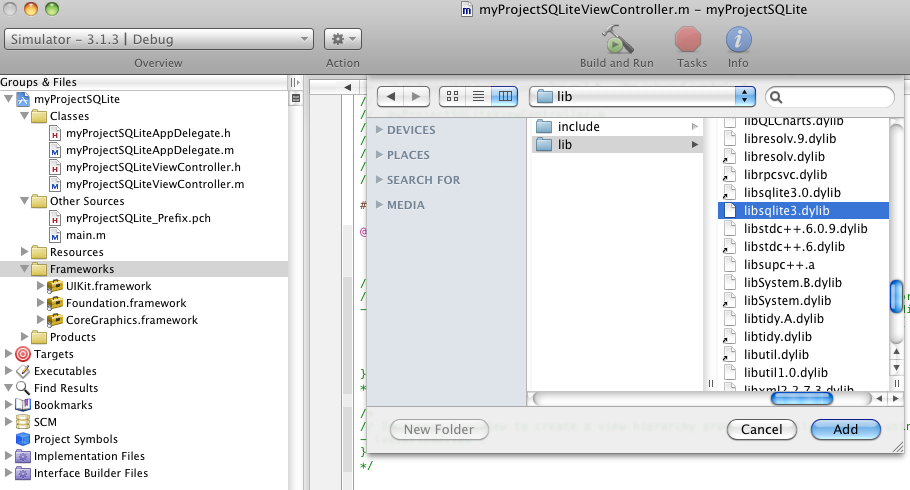This screenshot has height=490, width=910.
Task: Expand the Resources group
Action: click(24, 251)
